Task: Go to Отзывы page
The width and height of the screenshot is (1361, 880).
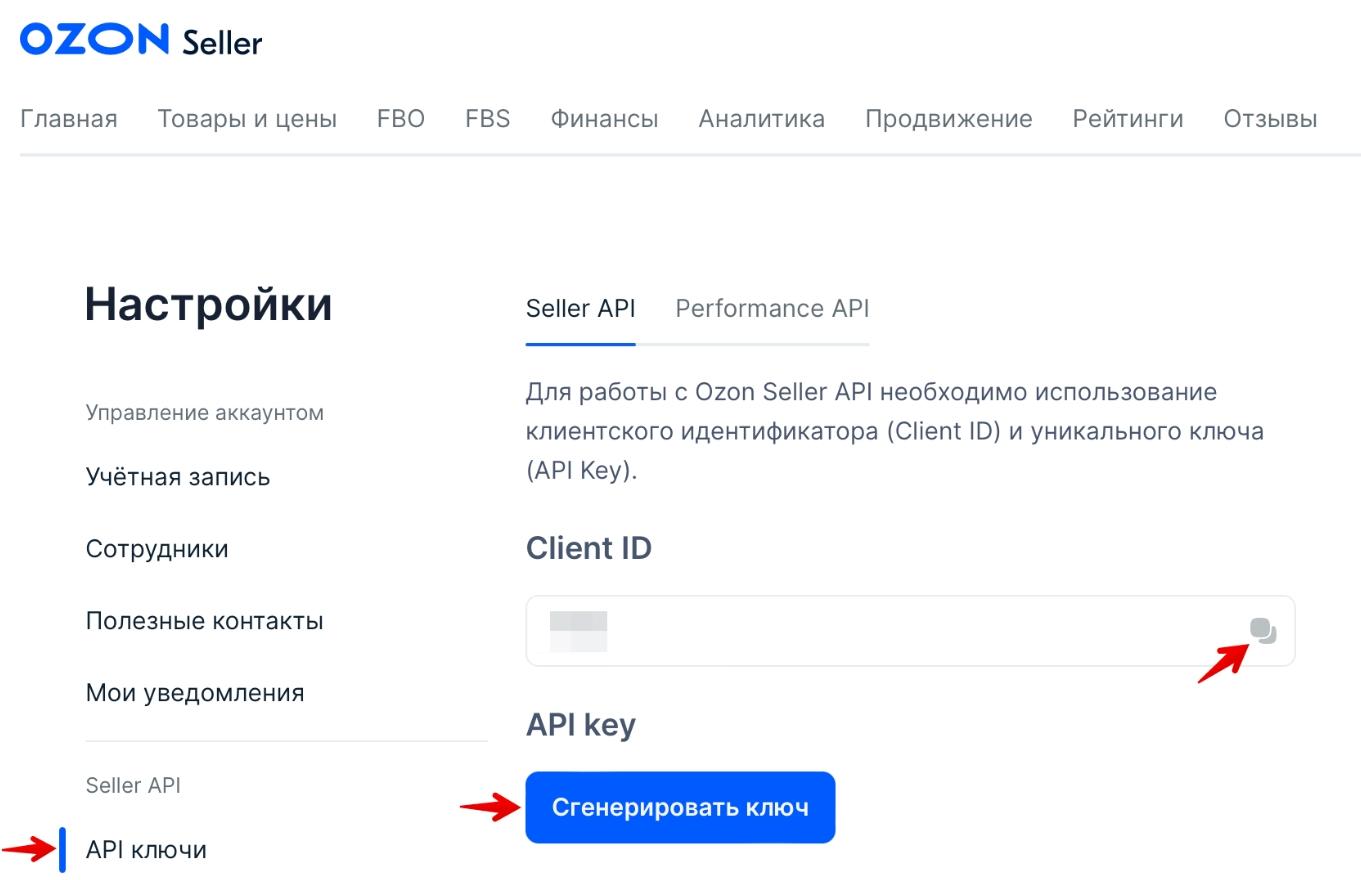Action: click(1270, 119)
